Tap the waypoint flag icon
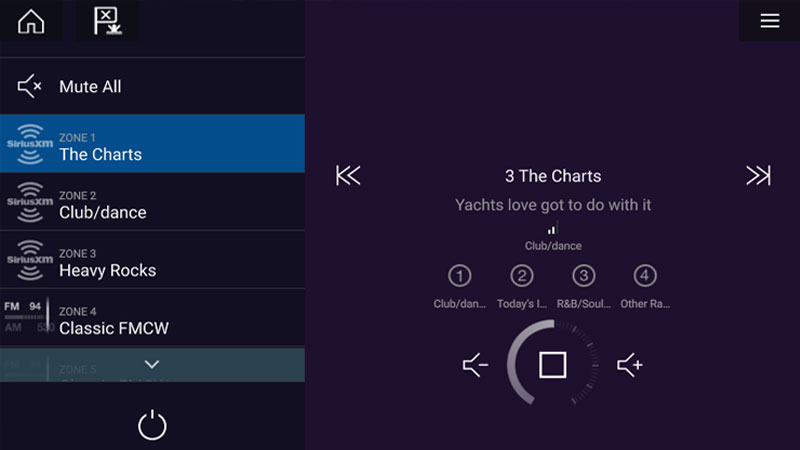Viewport: 800px width, 450px height. coord(106,21)
